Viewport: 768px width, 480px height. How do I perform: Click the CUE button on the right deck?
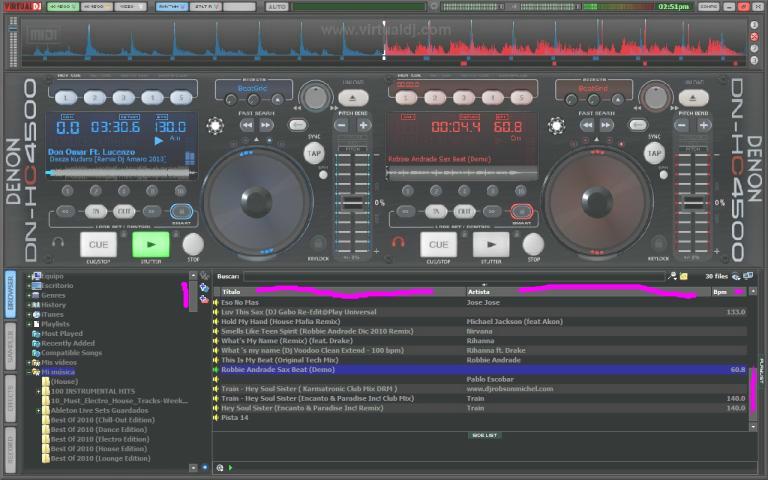[438, 243]
